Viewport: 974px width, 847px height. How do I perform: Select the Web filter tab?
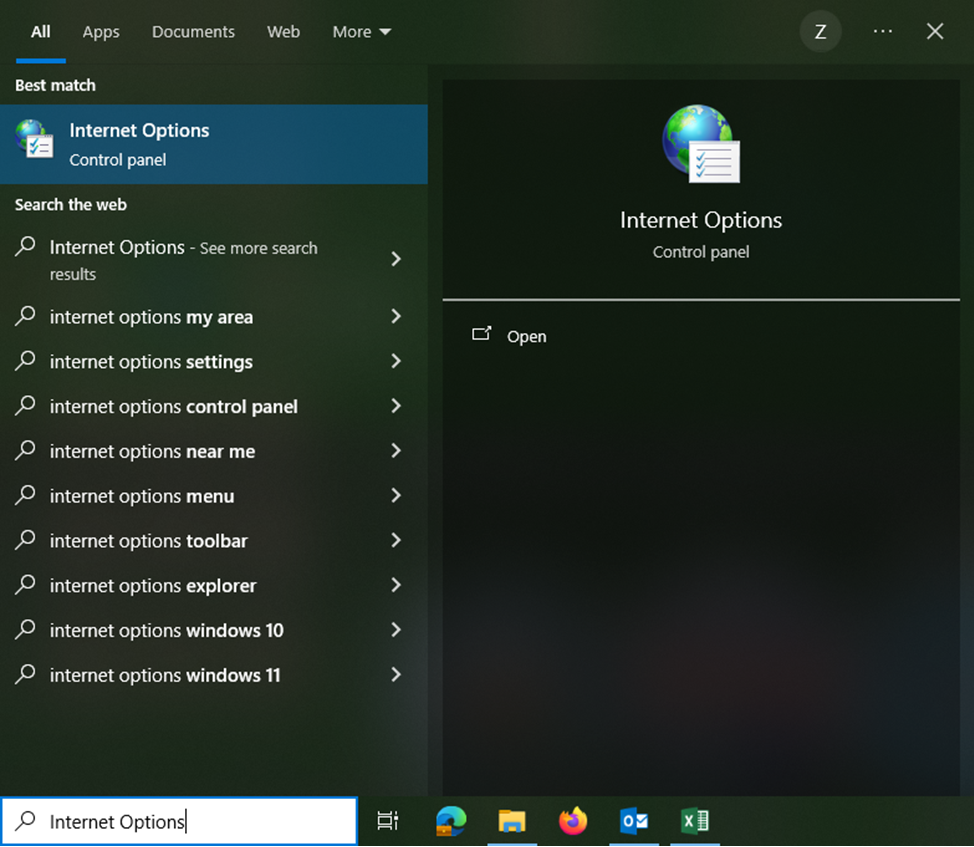pos(283,32)
